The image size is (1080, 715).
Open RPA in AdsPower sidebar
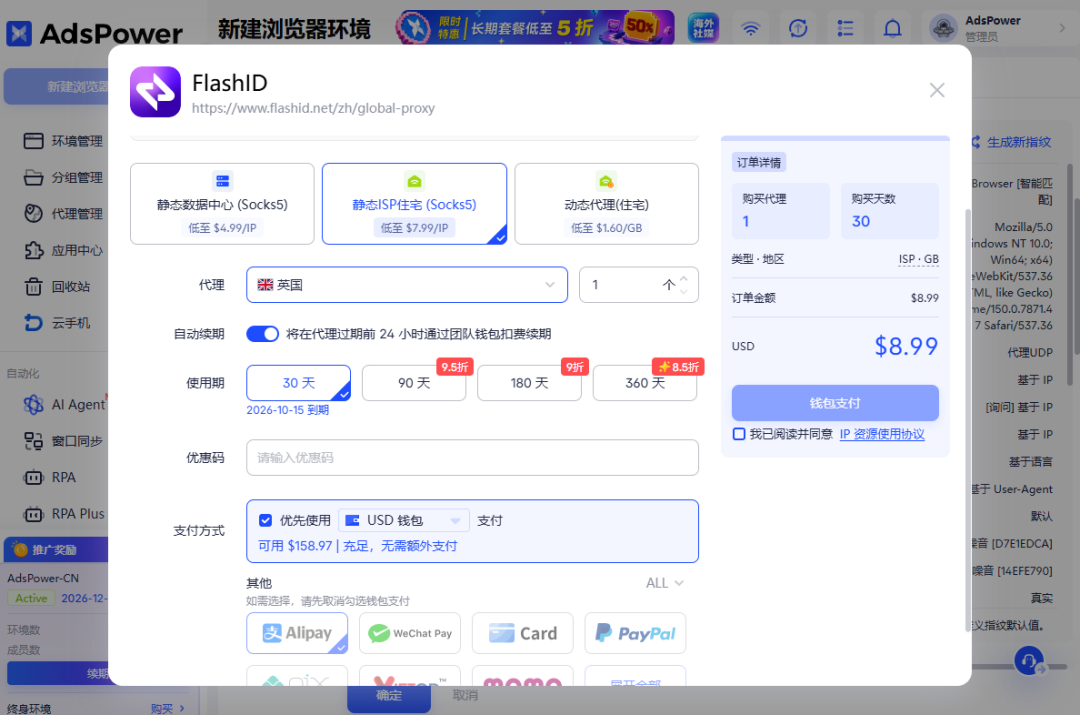tap(50, 477)
